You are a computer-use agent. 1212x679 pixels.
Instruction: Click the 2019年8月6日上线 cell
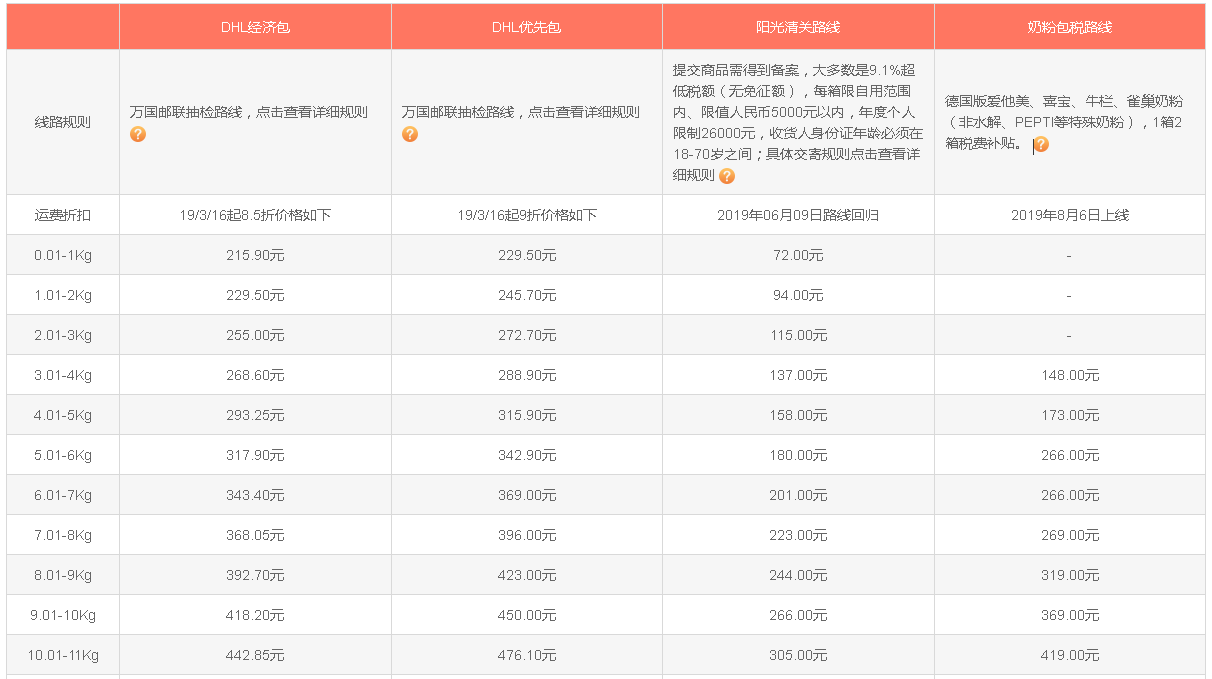click(x=1069, y=215)
